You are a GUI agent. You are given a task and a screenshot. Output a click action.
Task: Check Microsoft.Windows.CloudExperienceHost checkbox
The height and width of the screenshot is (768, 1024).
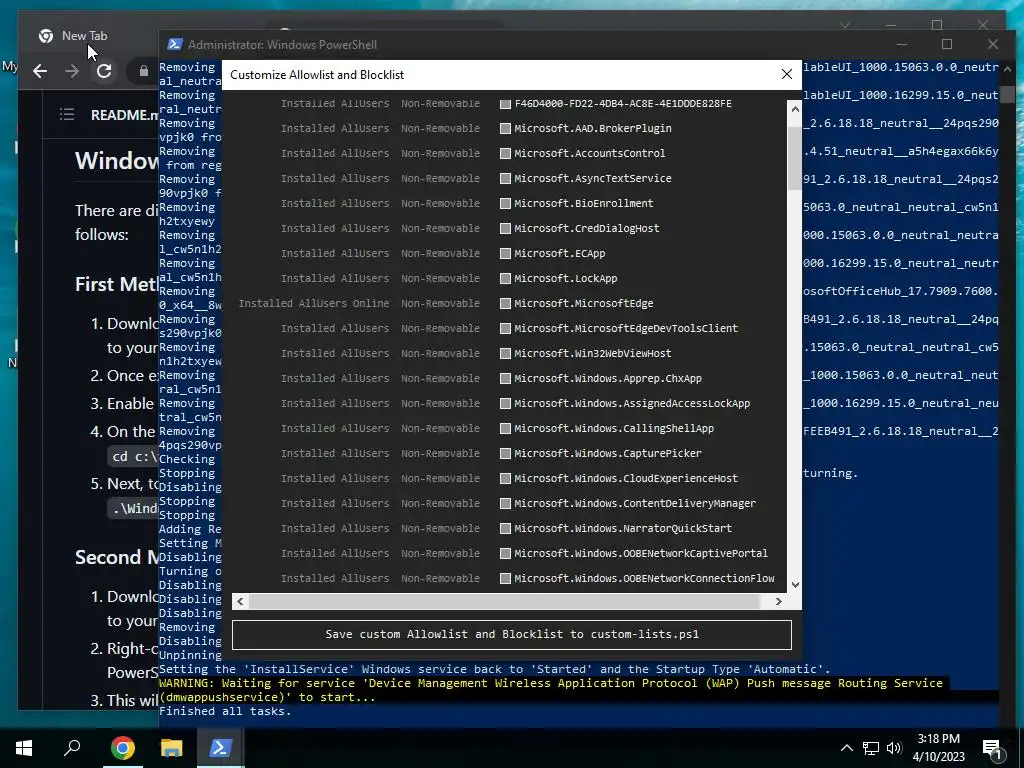(x=505, y=479)
